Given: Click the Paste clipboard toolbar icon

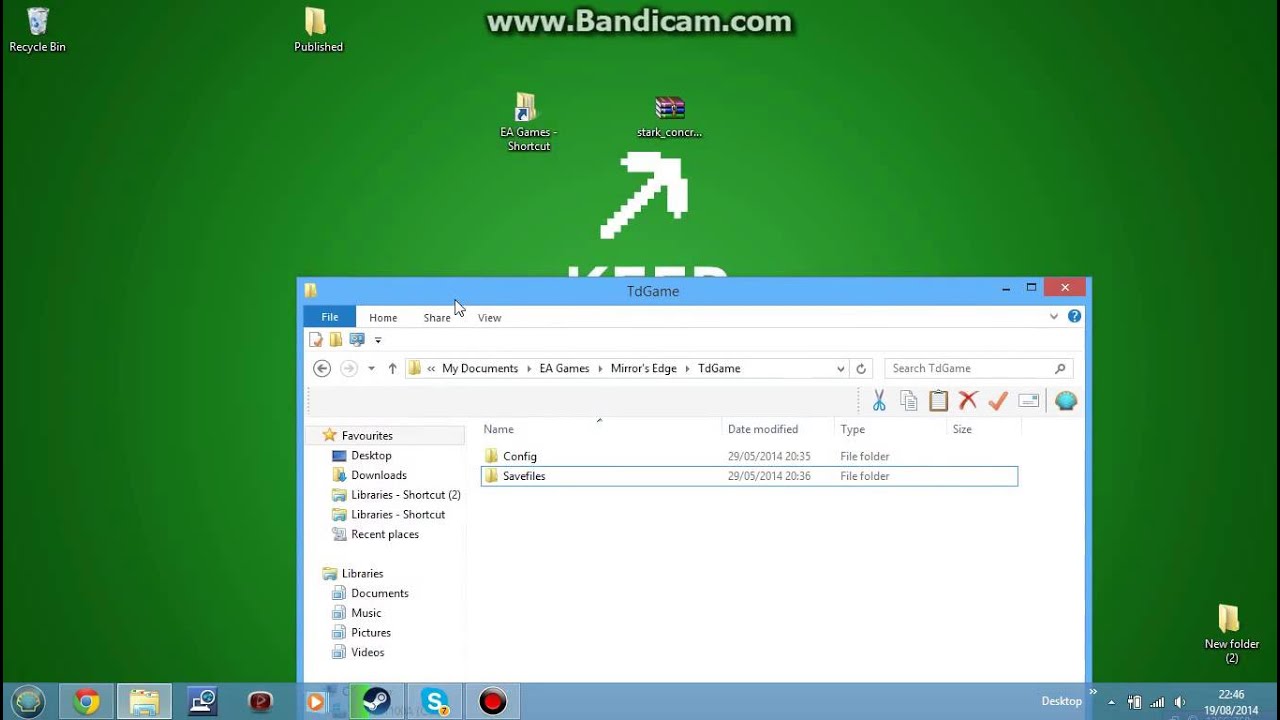Looking at the screenshot, I should point(938,401).
